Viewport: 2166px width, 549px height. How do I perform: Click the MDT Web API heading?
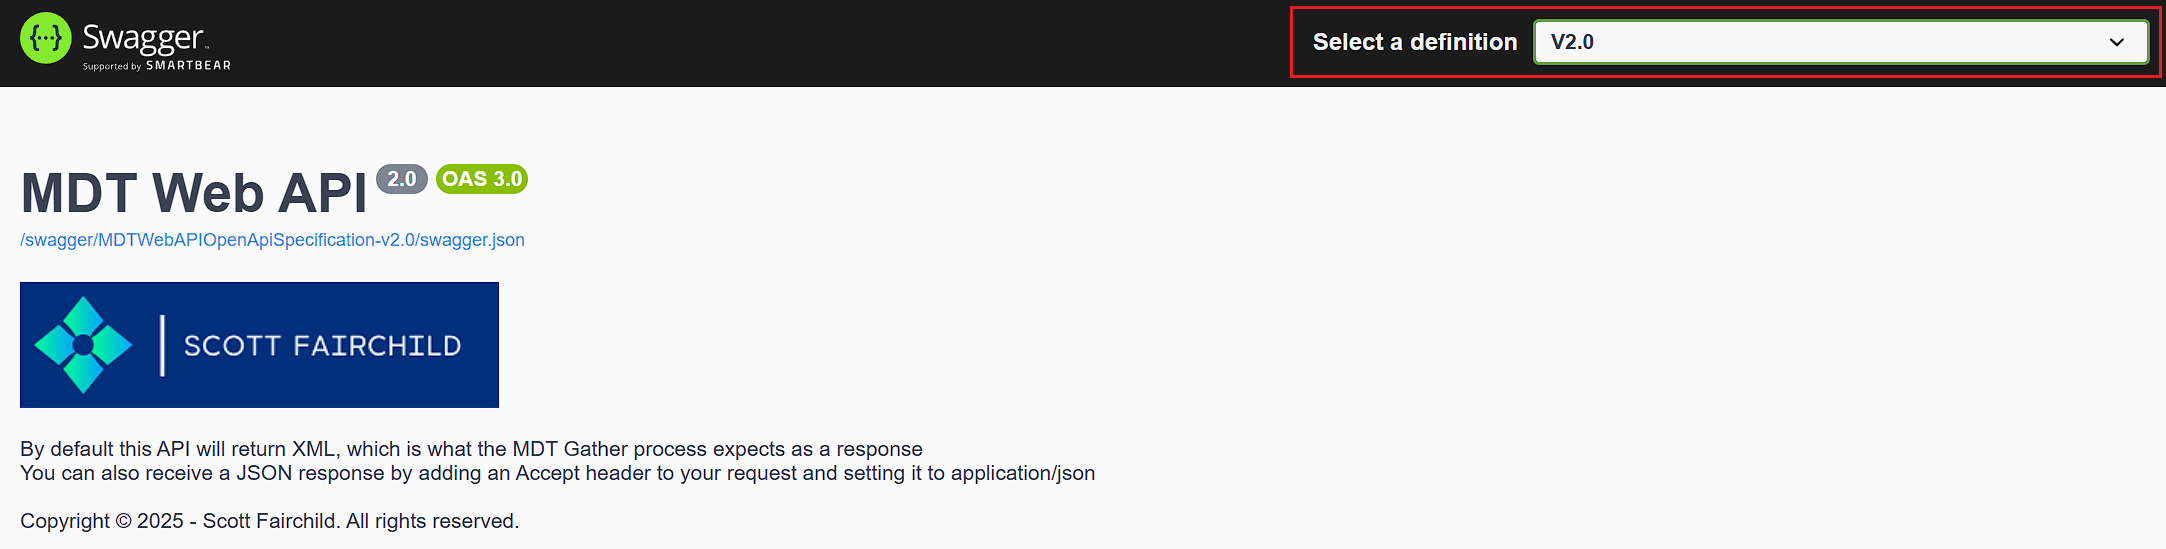[194, 193]
